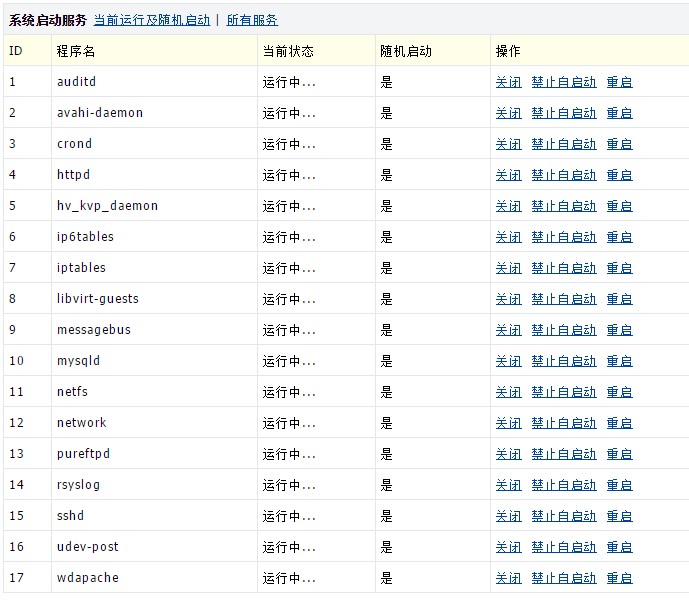Click 禁止自启动 for network
The width and height of the screenshot is (689, 603).
click(x=564, y=423)
